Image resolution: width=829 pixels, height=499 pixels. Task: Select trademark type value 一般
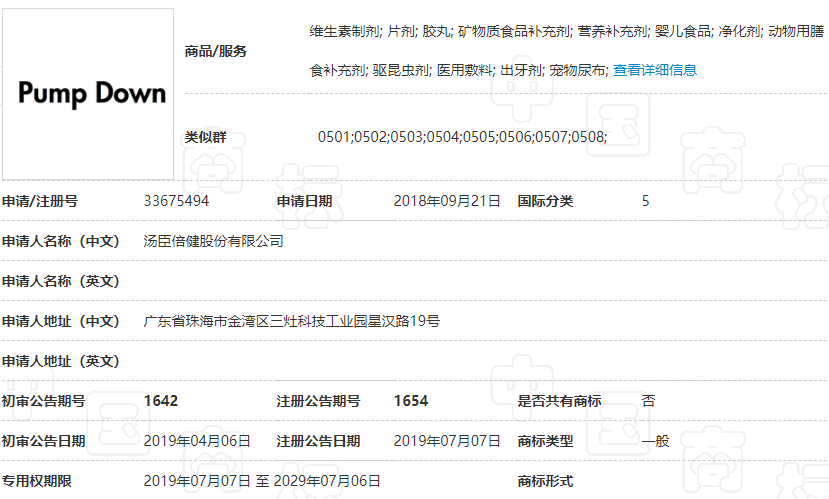click(x=656, y=441)
